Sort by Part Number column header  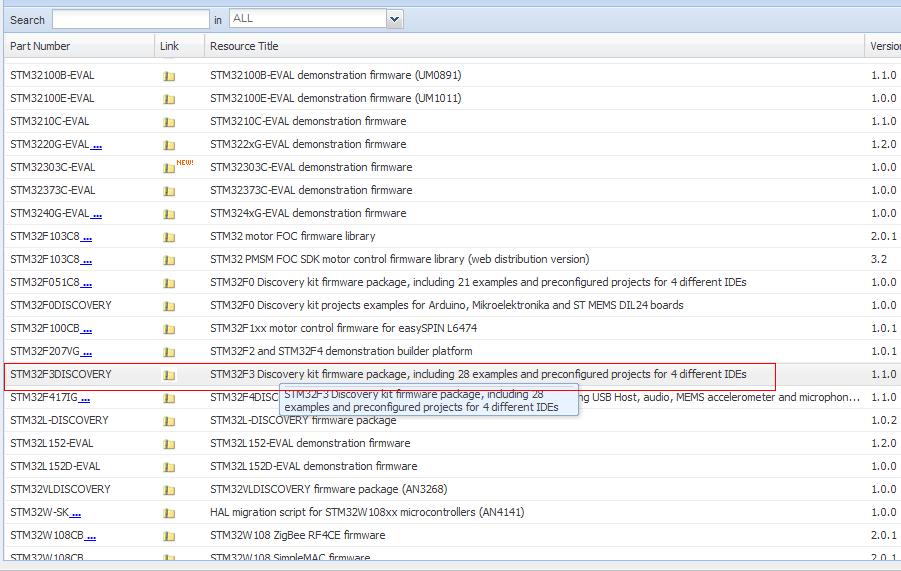pos(79,46)
